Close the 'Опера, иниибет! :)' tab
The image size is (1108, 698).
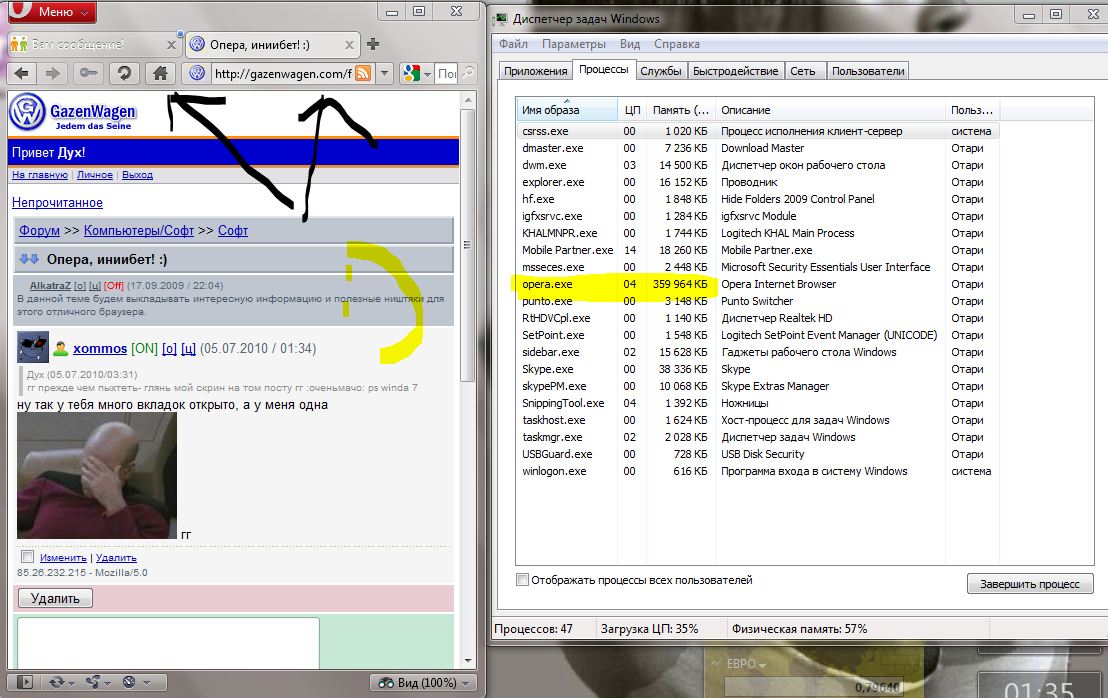(349, 45)
